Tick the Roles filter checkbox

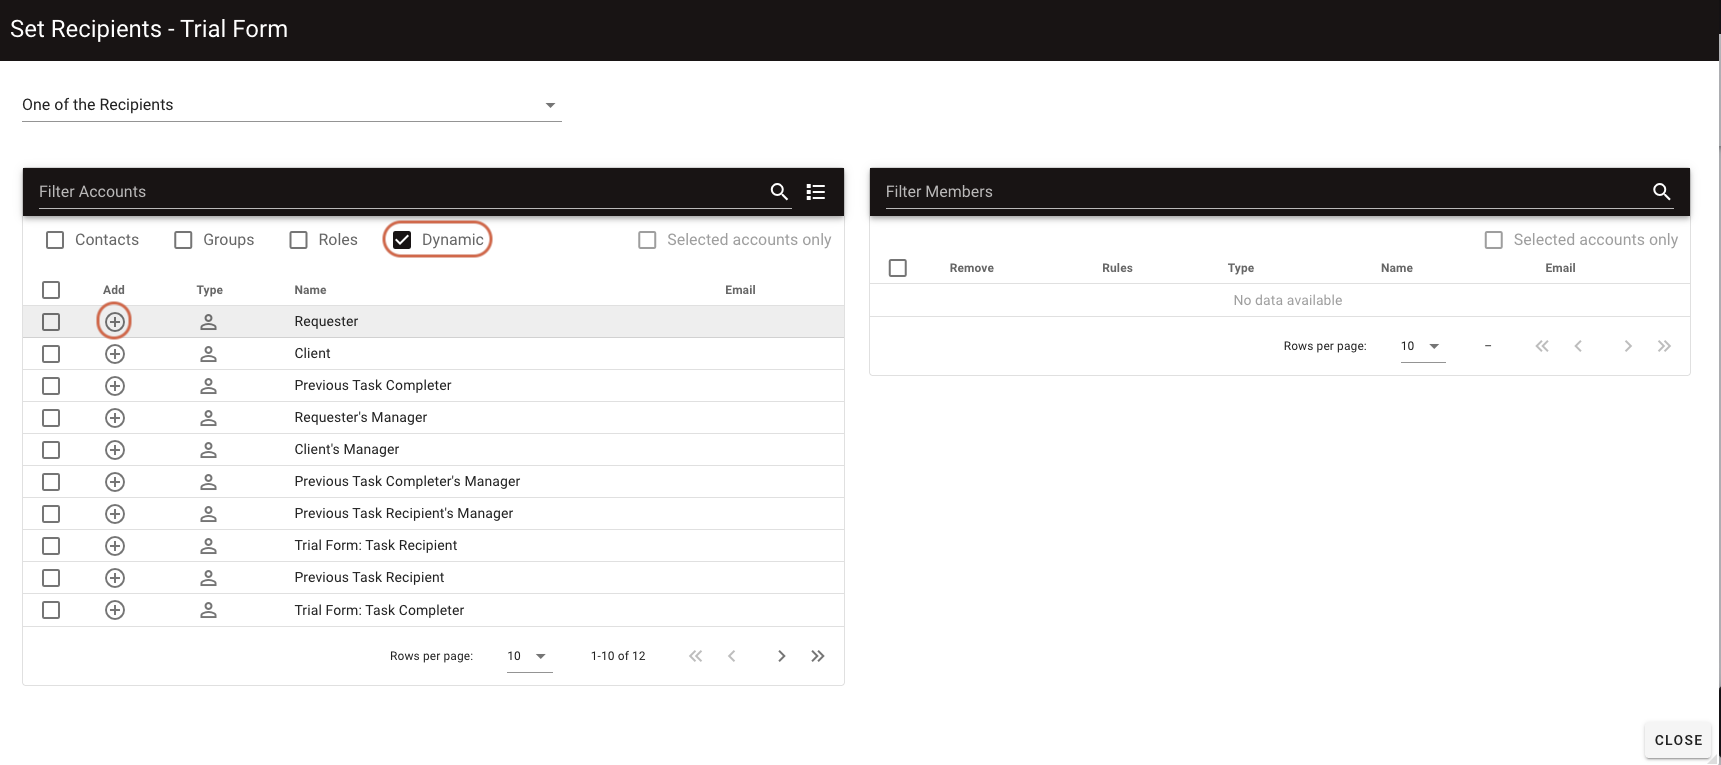click(x=298, y=240)
